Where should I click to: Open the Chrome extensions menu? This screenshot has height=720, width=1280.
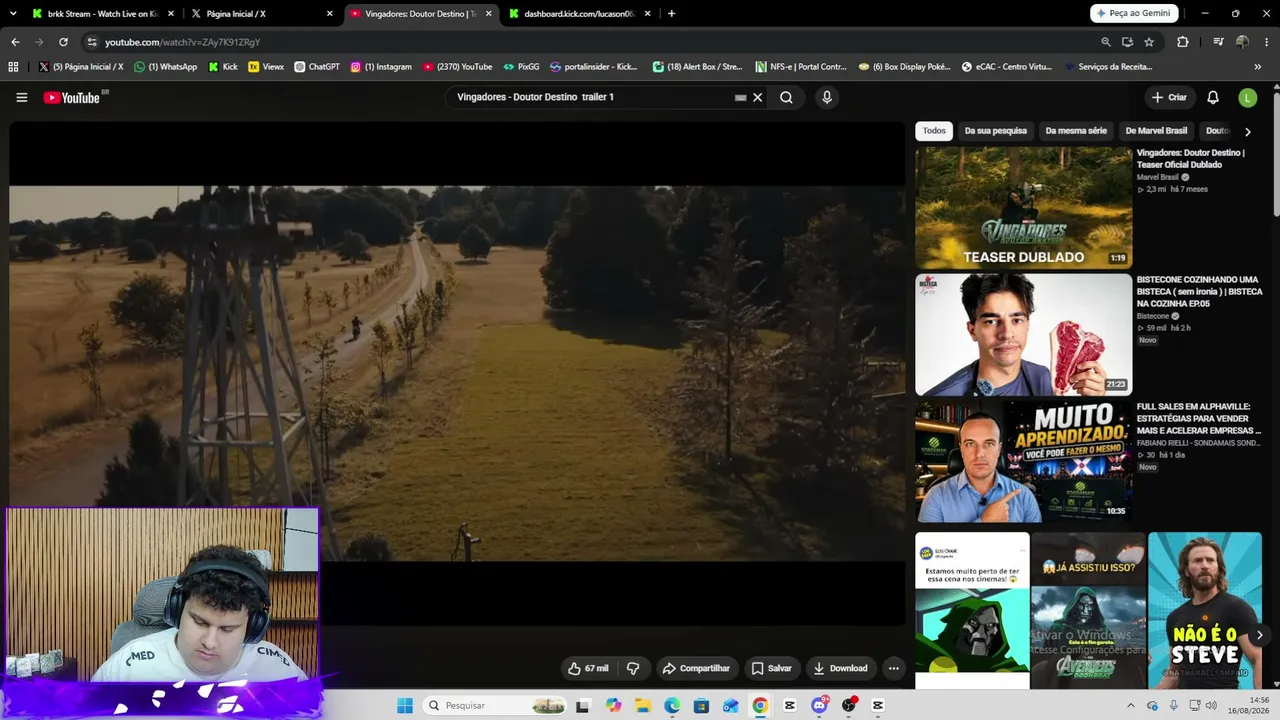pyautogui.click(x=1183, y=42)
